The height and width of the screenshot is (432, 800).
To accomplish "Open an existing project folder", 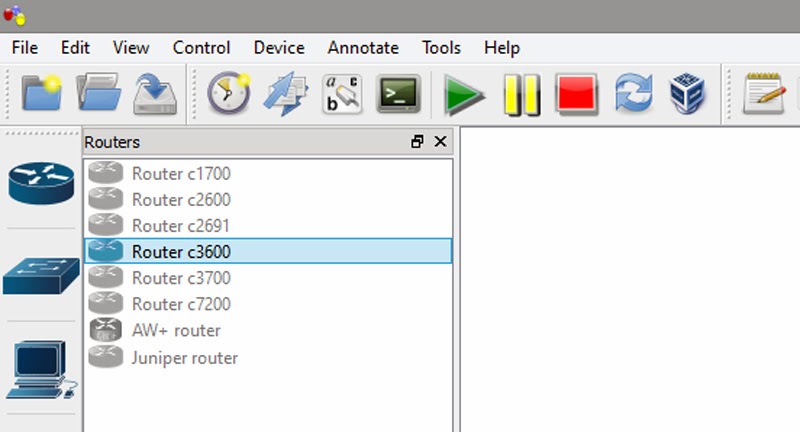I will click(98, 93).
